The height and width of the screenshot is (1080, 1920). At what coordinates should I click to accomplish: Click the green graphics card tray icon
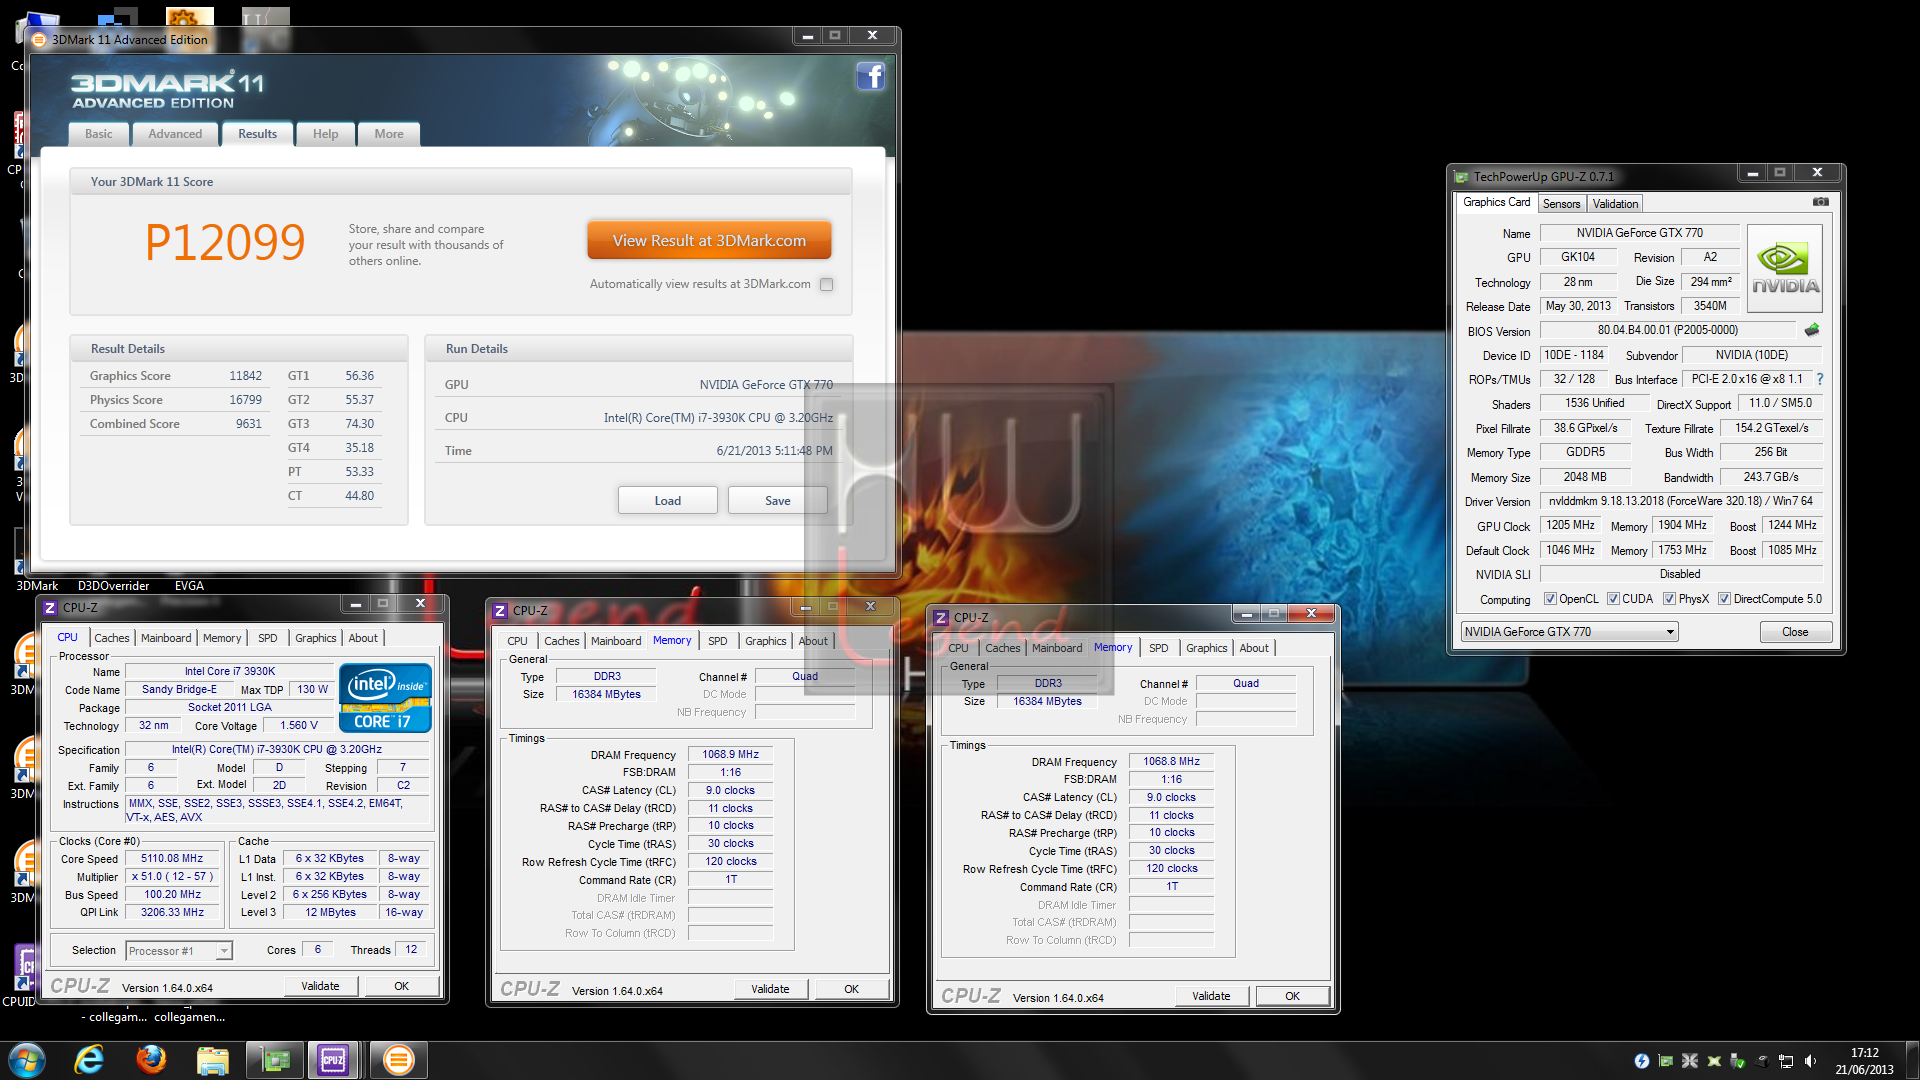pyautogui.click(x=1665, y=1061)
